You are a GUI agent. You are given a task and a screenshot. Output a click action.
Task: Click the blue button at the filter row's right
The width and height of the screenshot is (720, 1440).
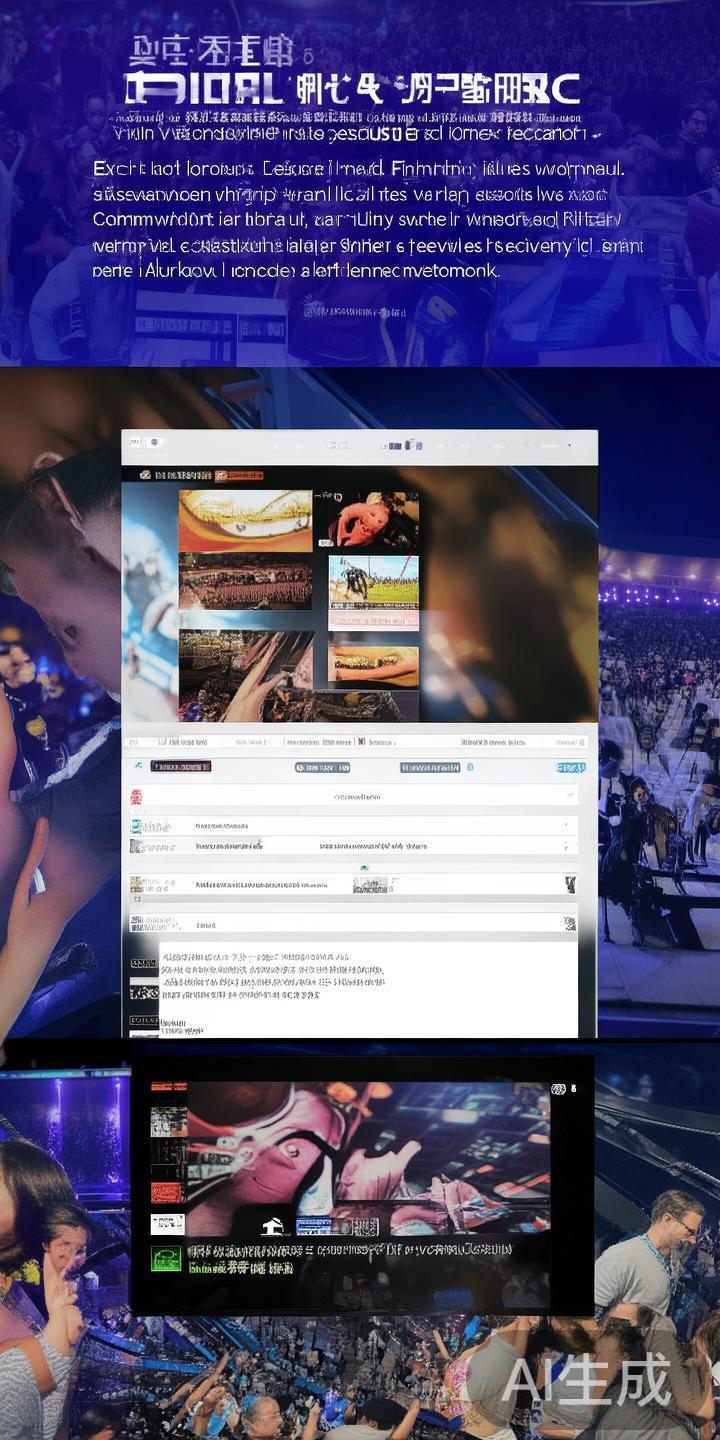click(x=570, y=767)
